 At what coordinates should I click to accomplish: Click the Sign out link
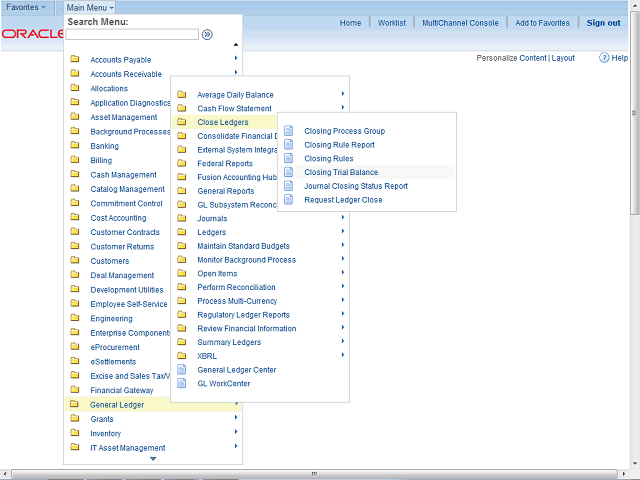click(603, 23)
